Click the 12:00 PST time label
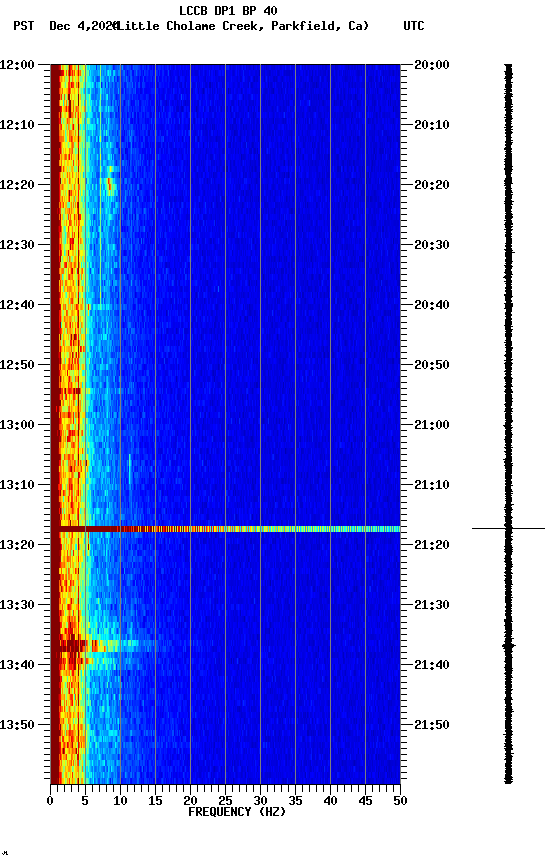This screenshot has height=864, width=552. tap(17, 65)
